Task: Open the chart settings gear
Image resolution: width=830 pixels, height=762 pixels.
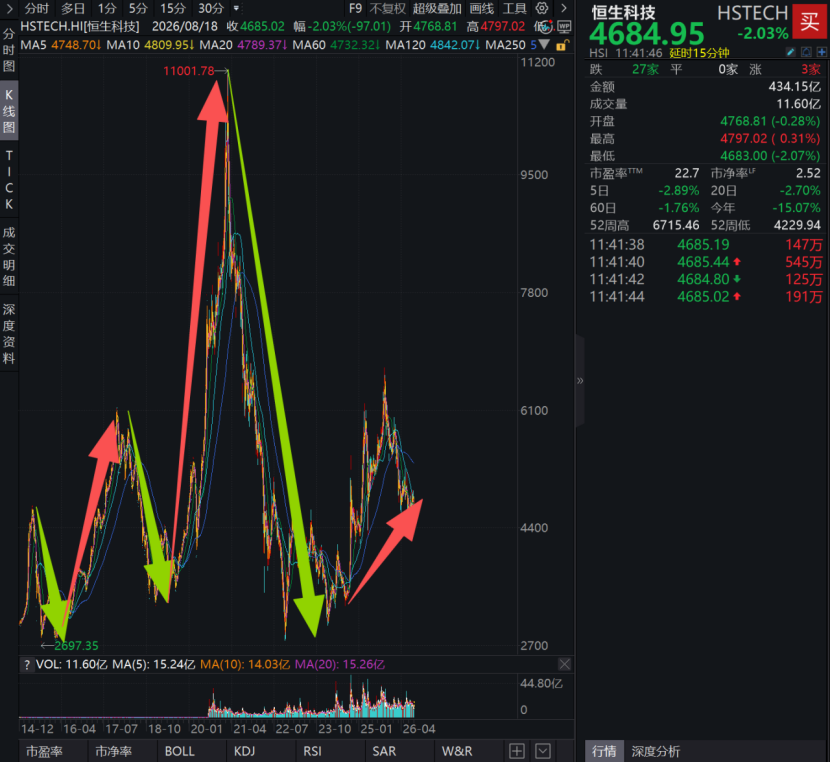Action: pyautogui.click(x=542, y=8)
